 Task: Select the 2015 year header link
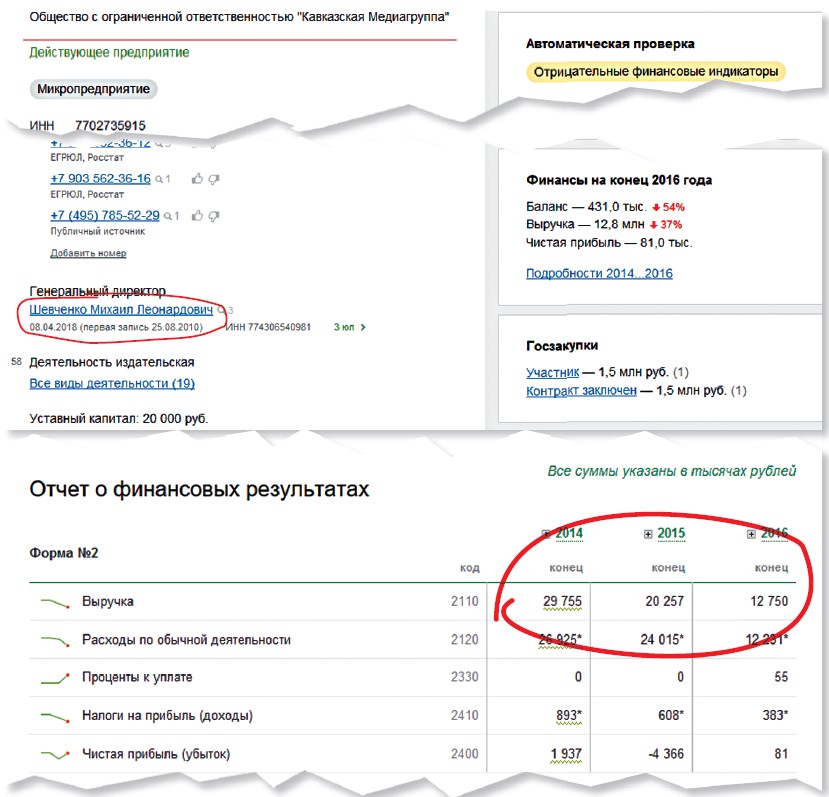[x=671, y=534]
